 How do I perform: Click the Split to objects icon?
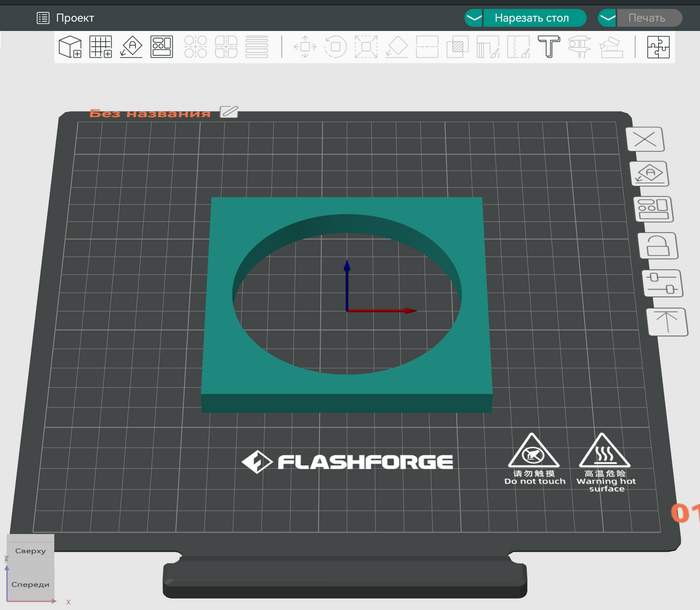pos(196,47)
